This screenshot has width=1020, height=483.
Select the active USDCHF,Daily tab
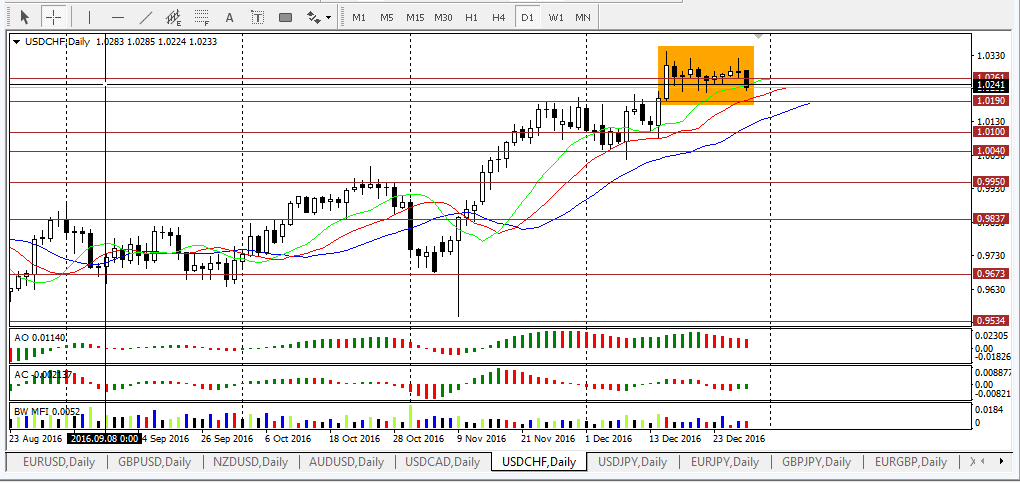pos(539,462)
